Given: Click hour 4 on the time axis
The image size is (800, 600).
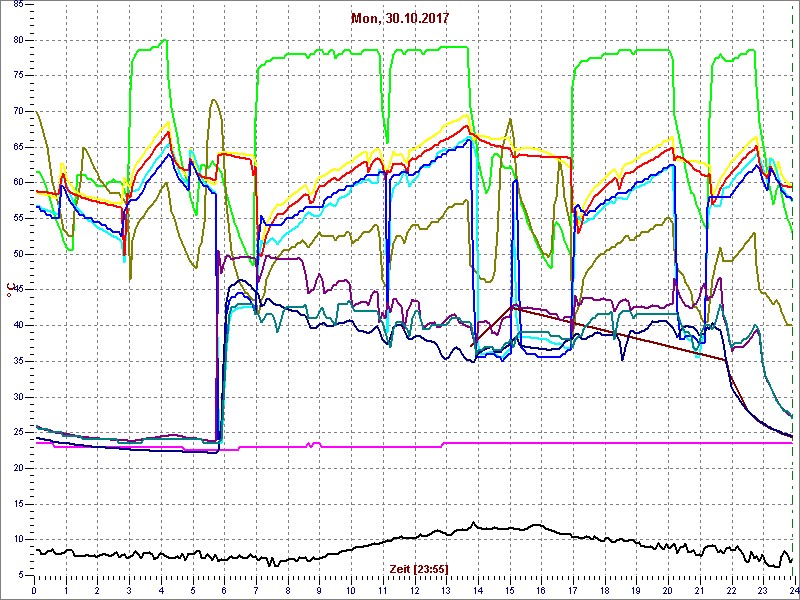Looking at the screenshot, I should [x=161, y=589].
